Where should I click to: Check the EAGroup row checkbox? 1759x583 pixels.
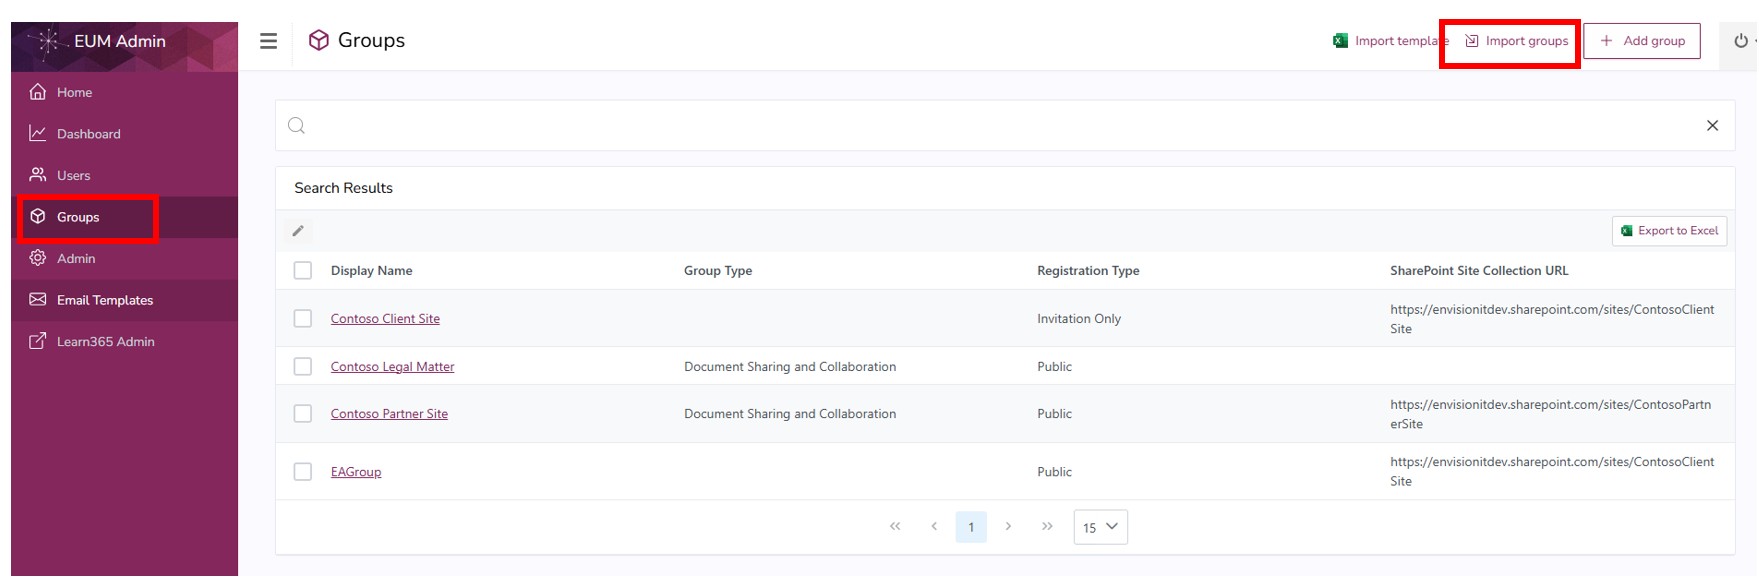[303, 472]
